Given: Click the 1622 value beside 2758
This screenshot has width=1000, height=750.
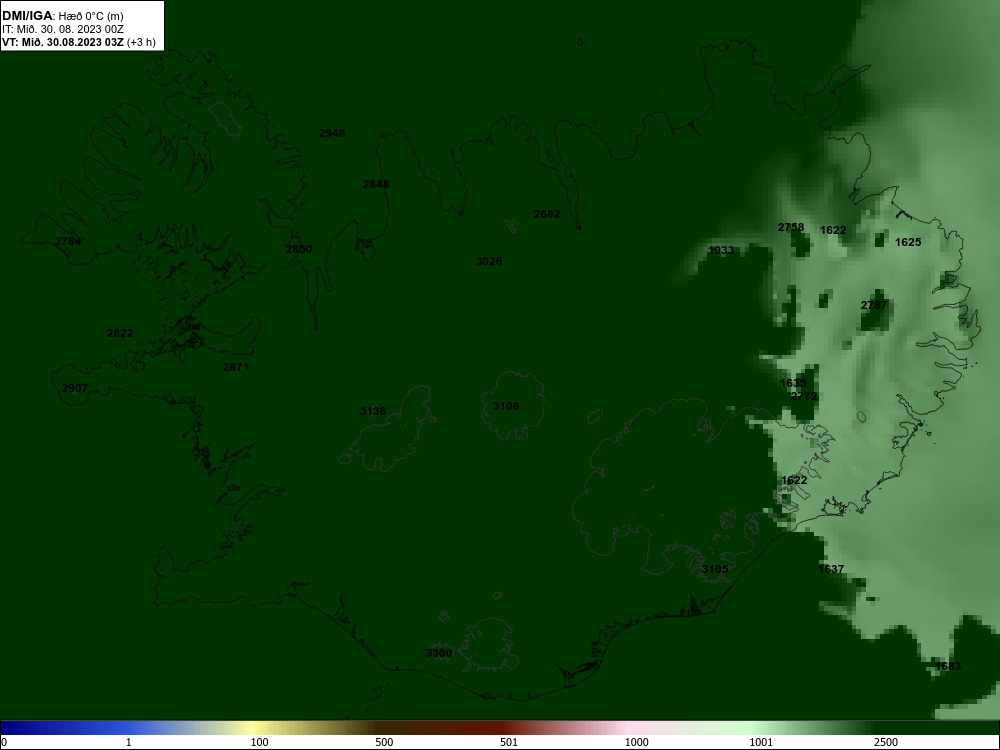Looking at the screenshot, I should pos(833,230).
